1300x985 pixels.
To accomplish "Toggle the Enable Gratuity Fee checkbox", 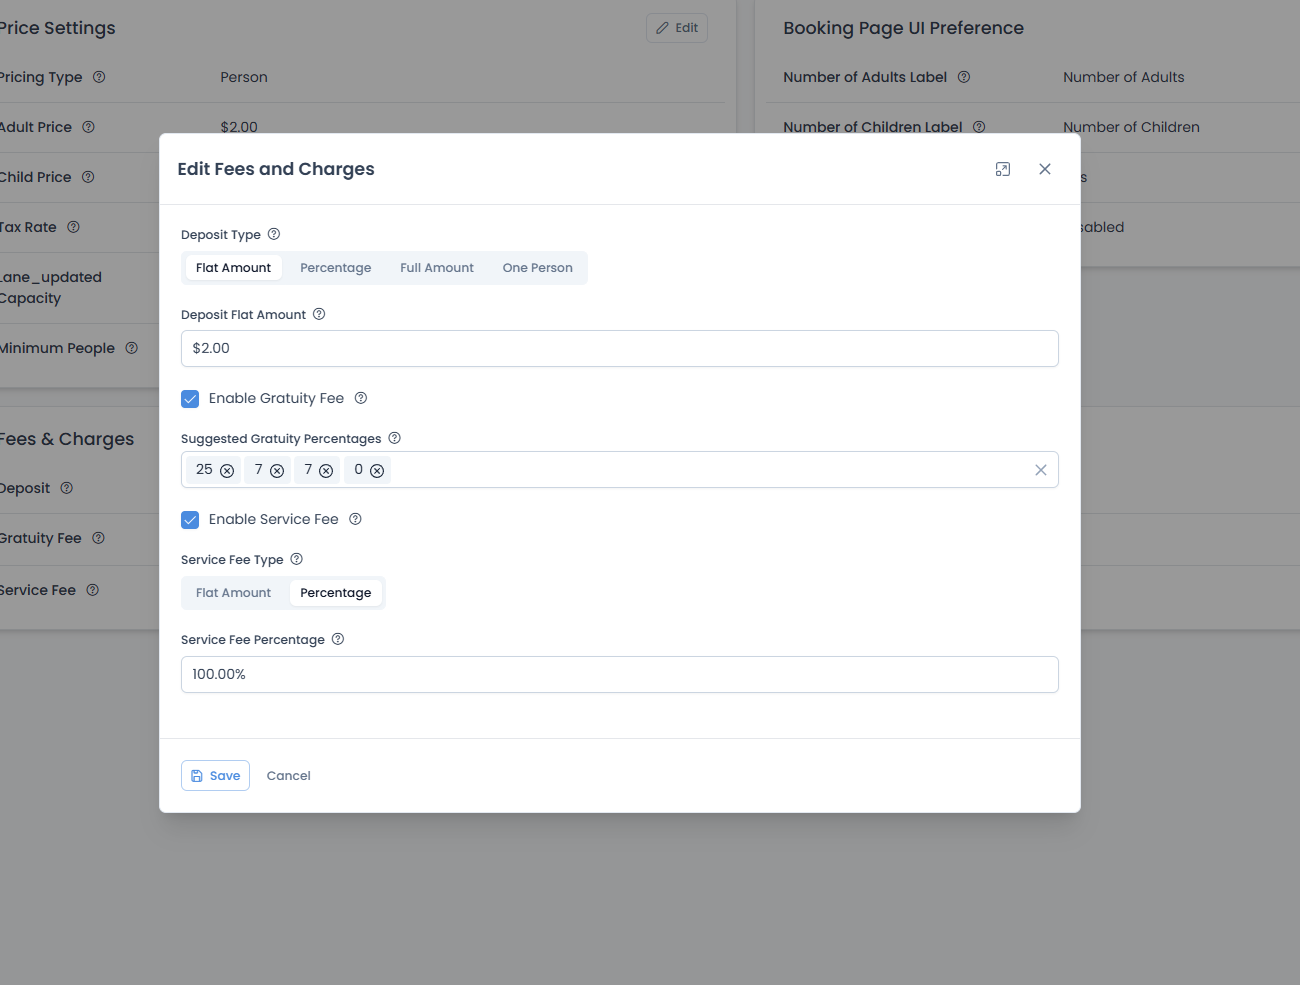I will point(190,399).
